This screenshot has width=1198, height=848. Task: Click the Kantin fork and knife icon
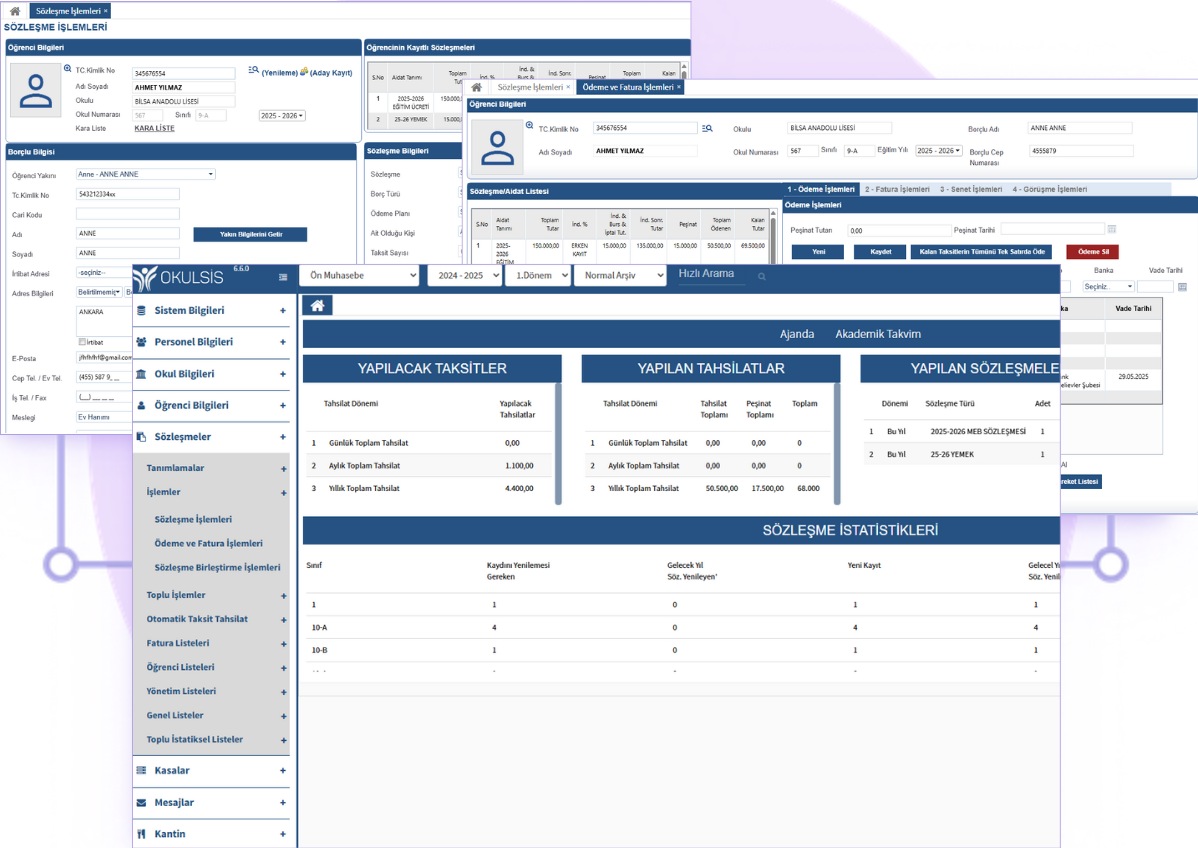click(142, 834)
